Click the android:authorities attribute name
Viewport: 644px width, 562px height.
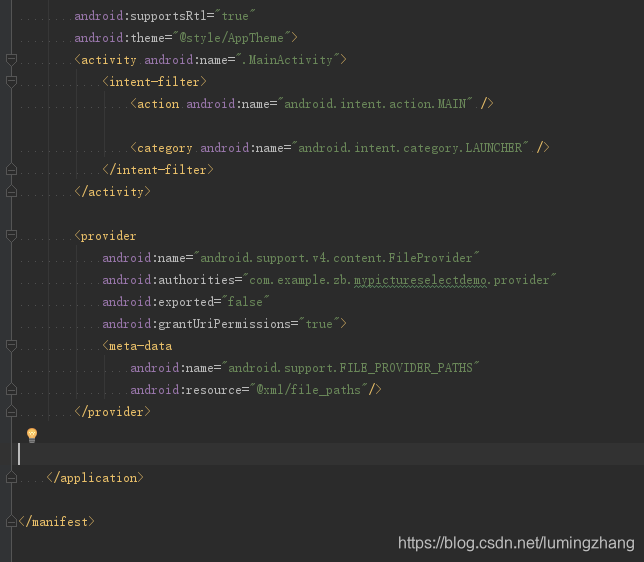168,280
